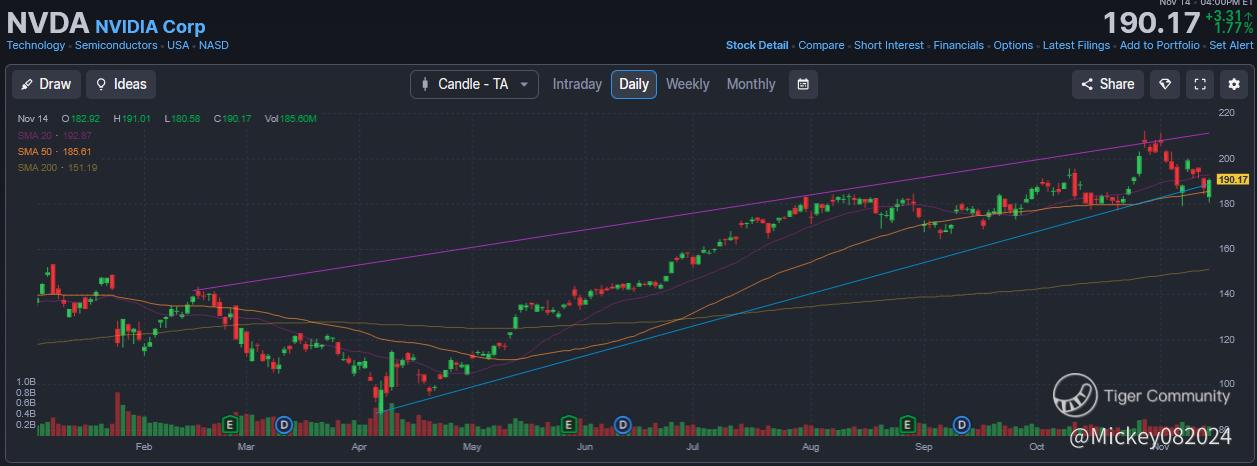Open chart settings gear

[1234, 84]
